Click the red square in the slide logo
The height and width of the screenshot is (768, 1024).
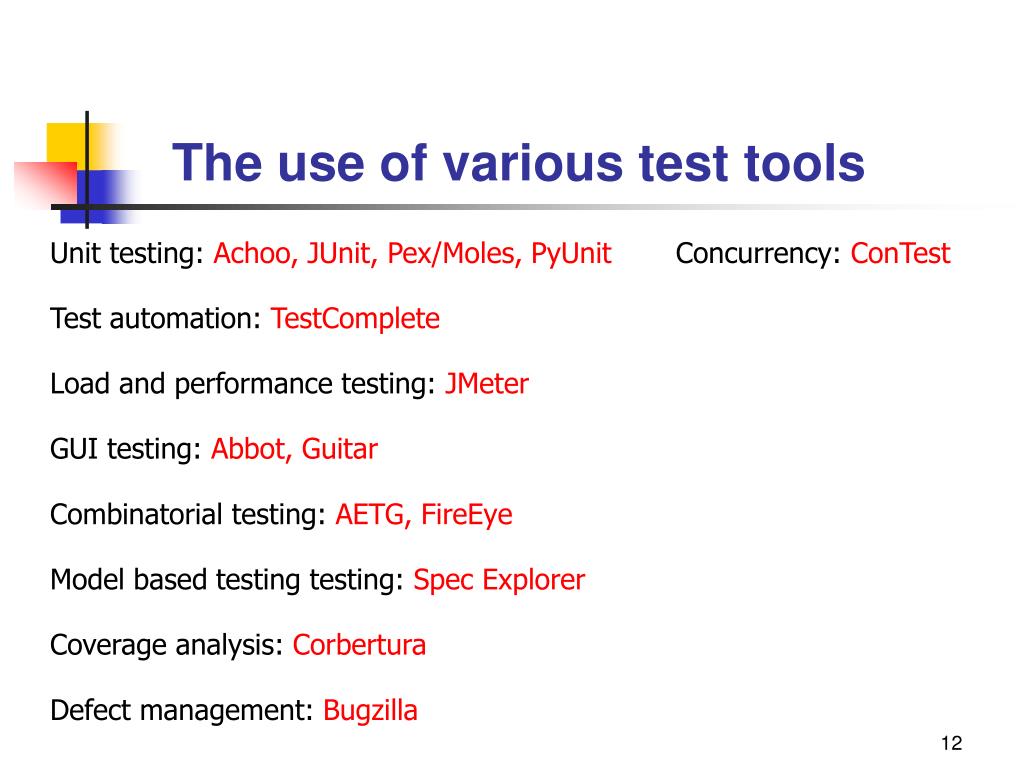[46, 184]
